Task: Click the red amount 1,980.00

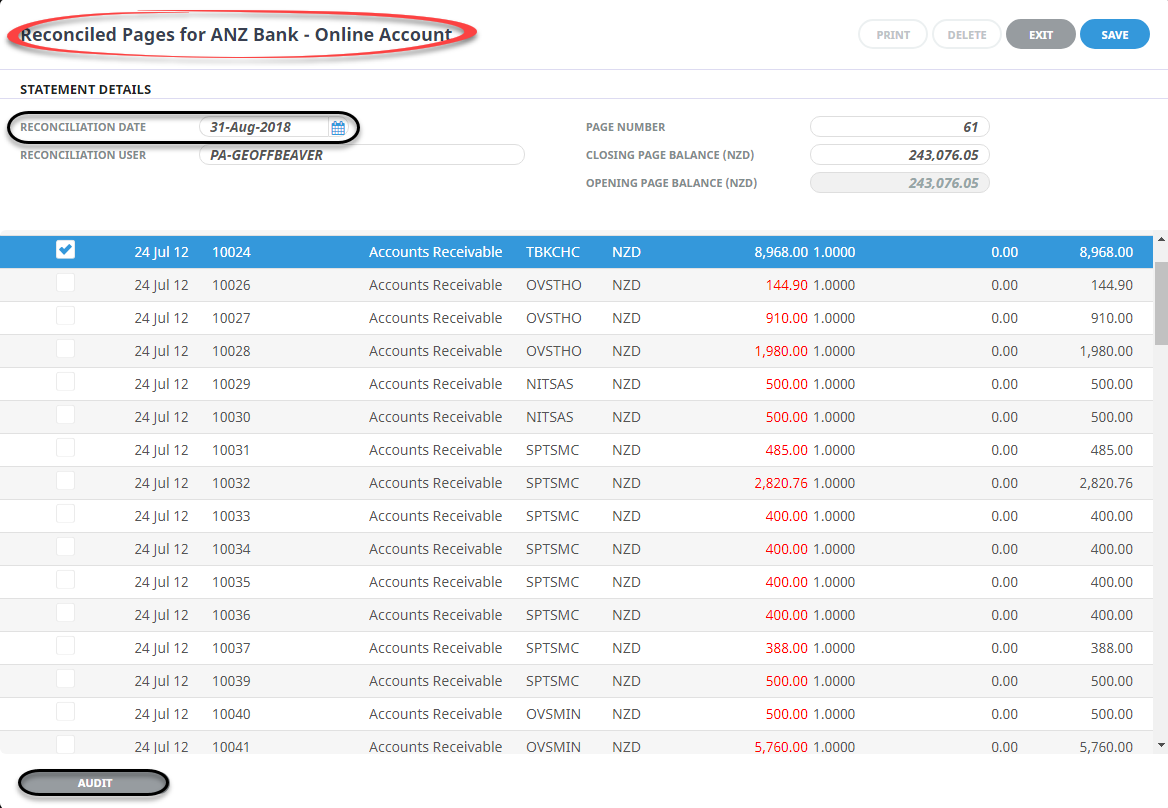Action: point(781,351)
